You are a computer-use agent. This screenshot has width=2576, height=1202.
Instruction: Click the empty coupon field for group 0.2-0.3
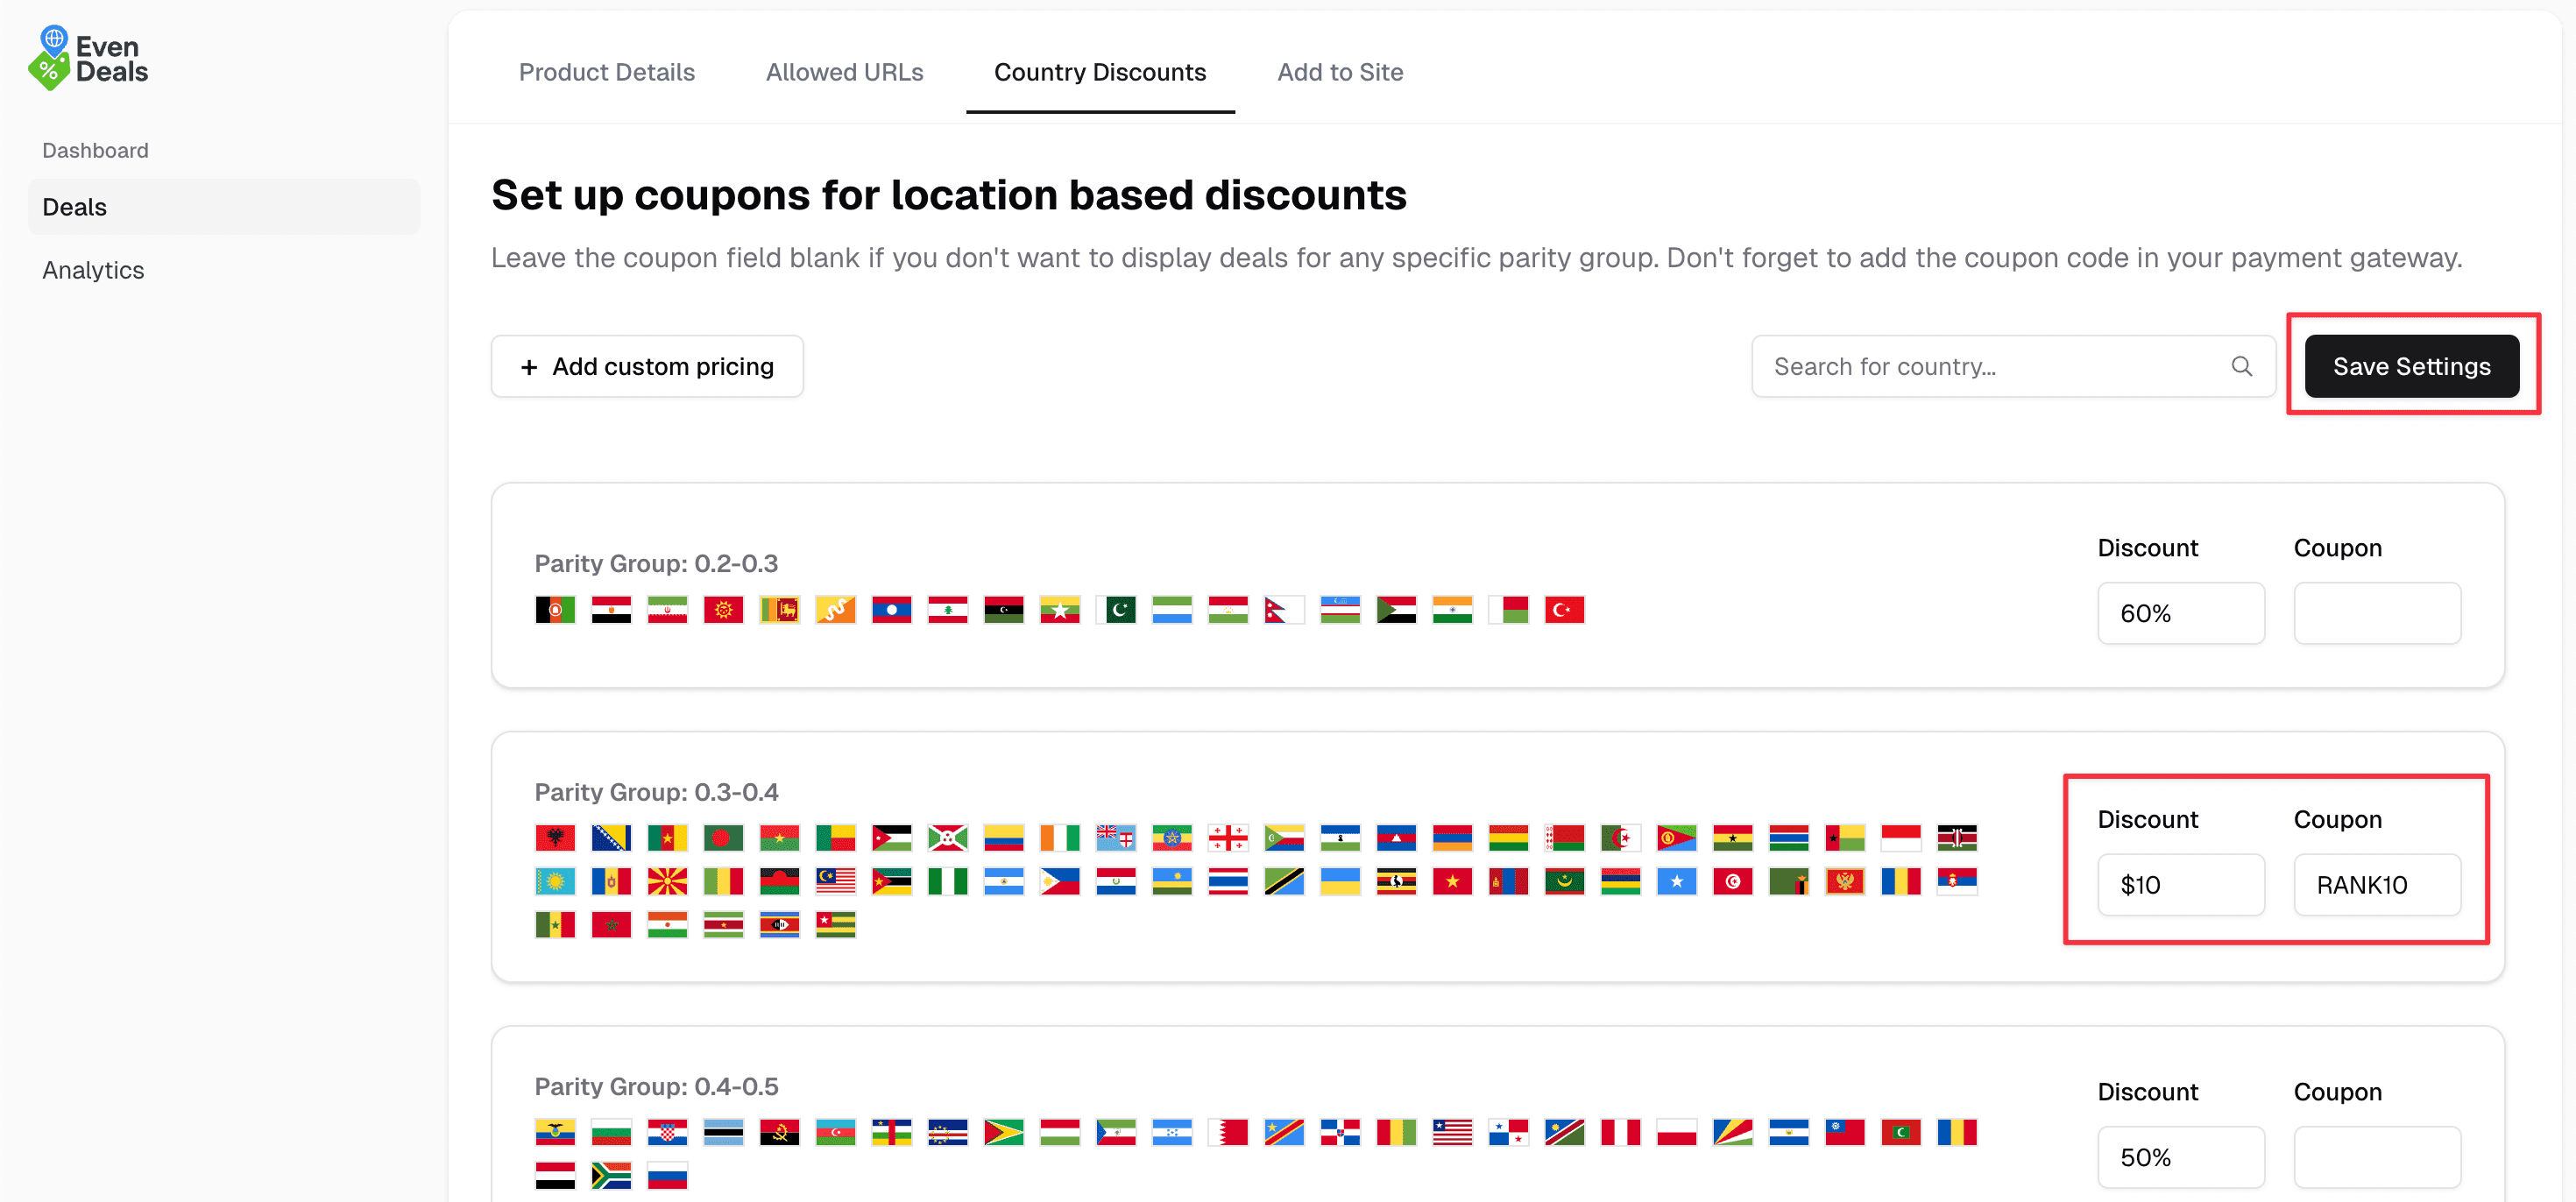coord(2377,613)
